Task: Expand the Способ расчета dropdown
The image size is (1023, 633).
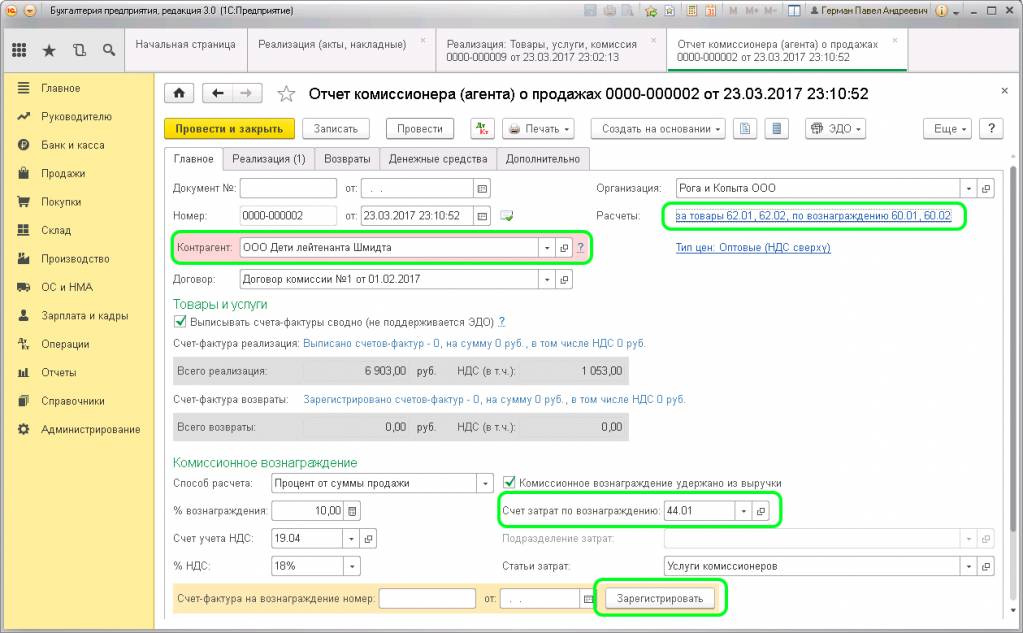Action: (x=485, y=484)
